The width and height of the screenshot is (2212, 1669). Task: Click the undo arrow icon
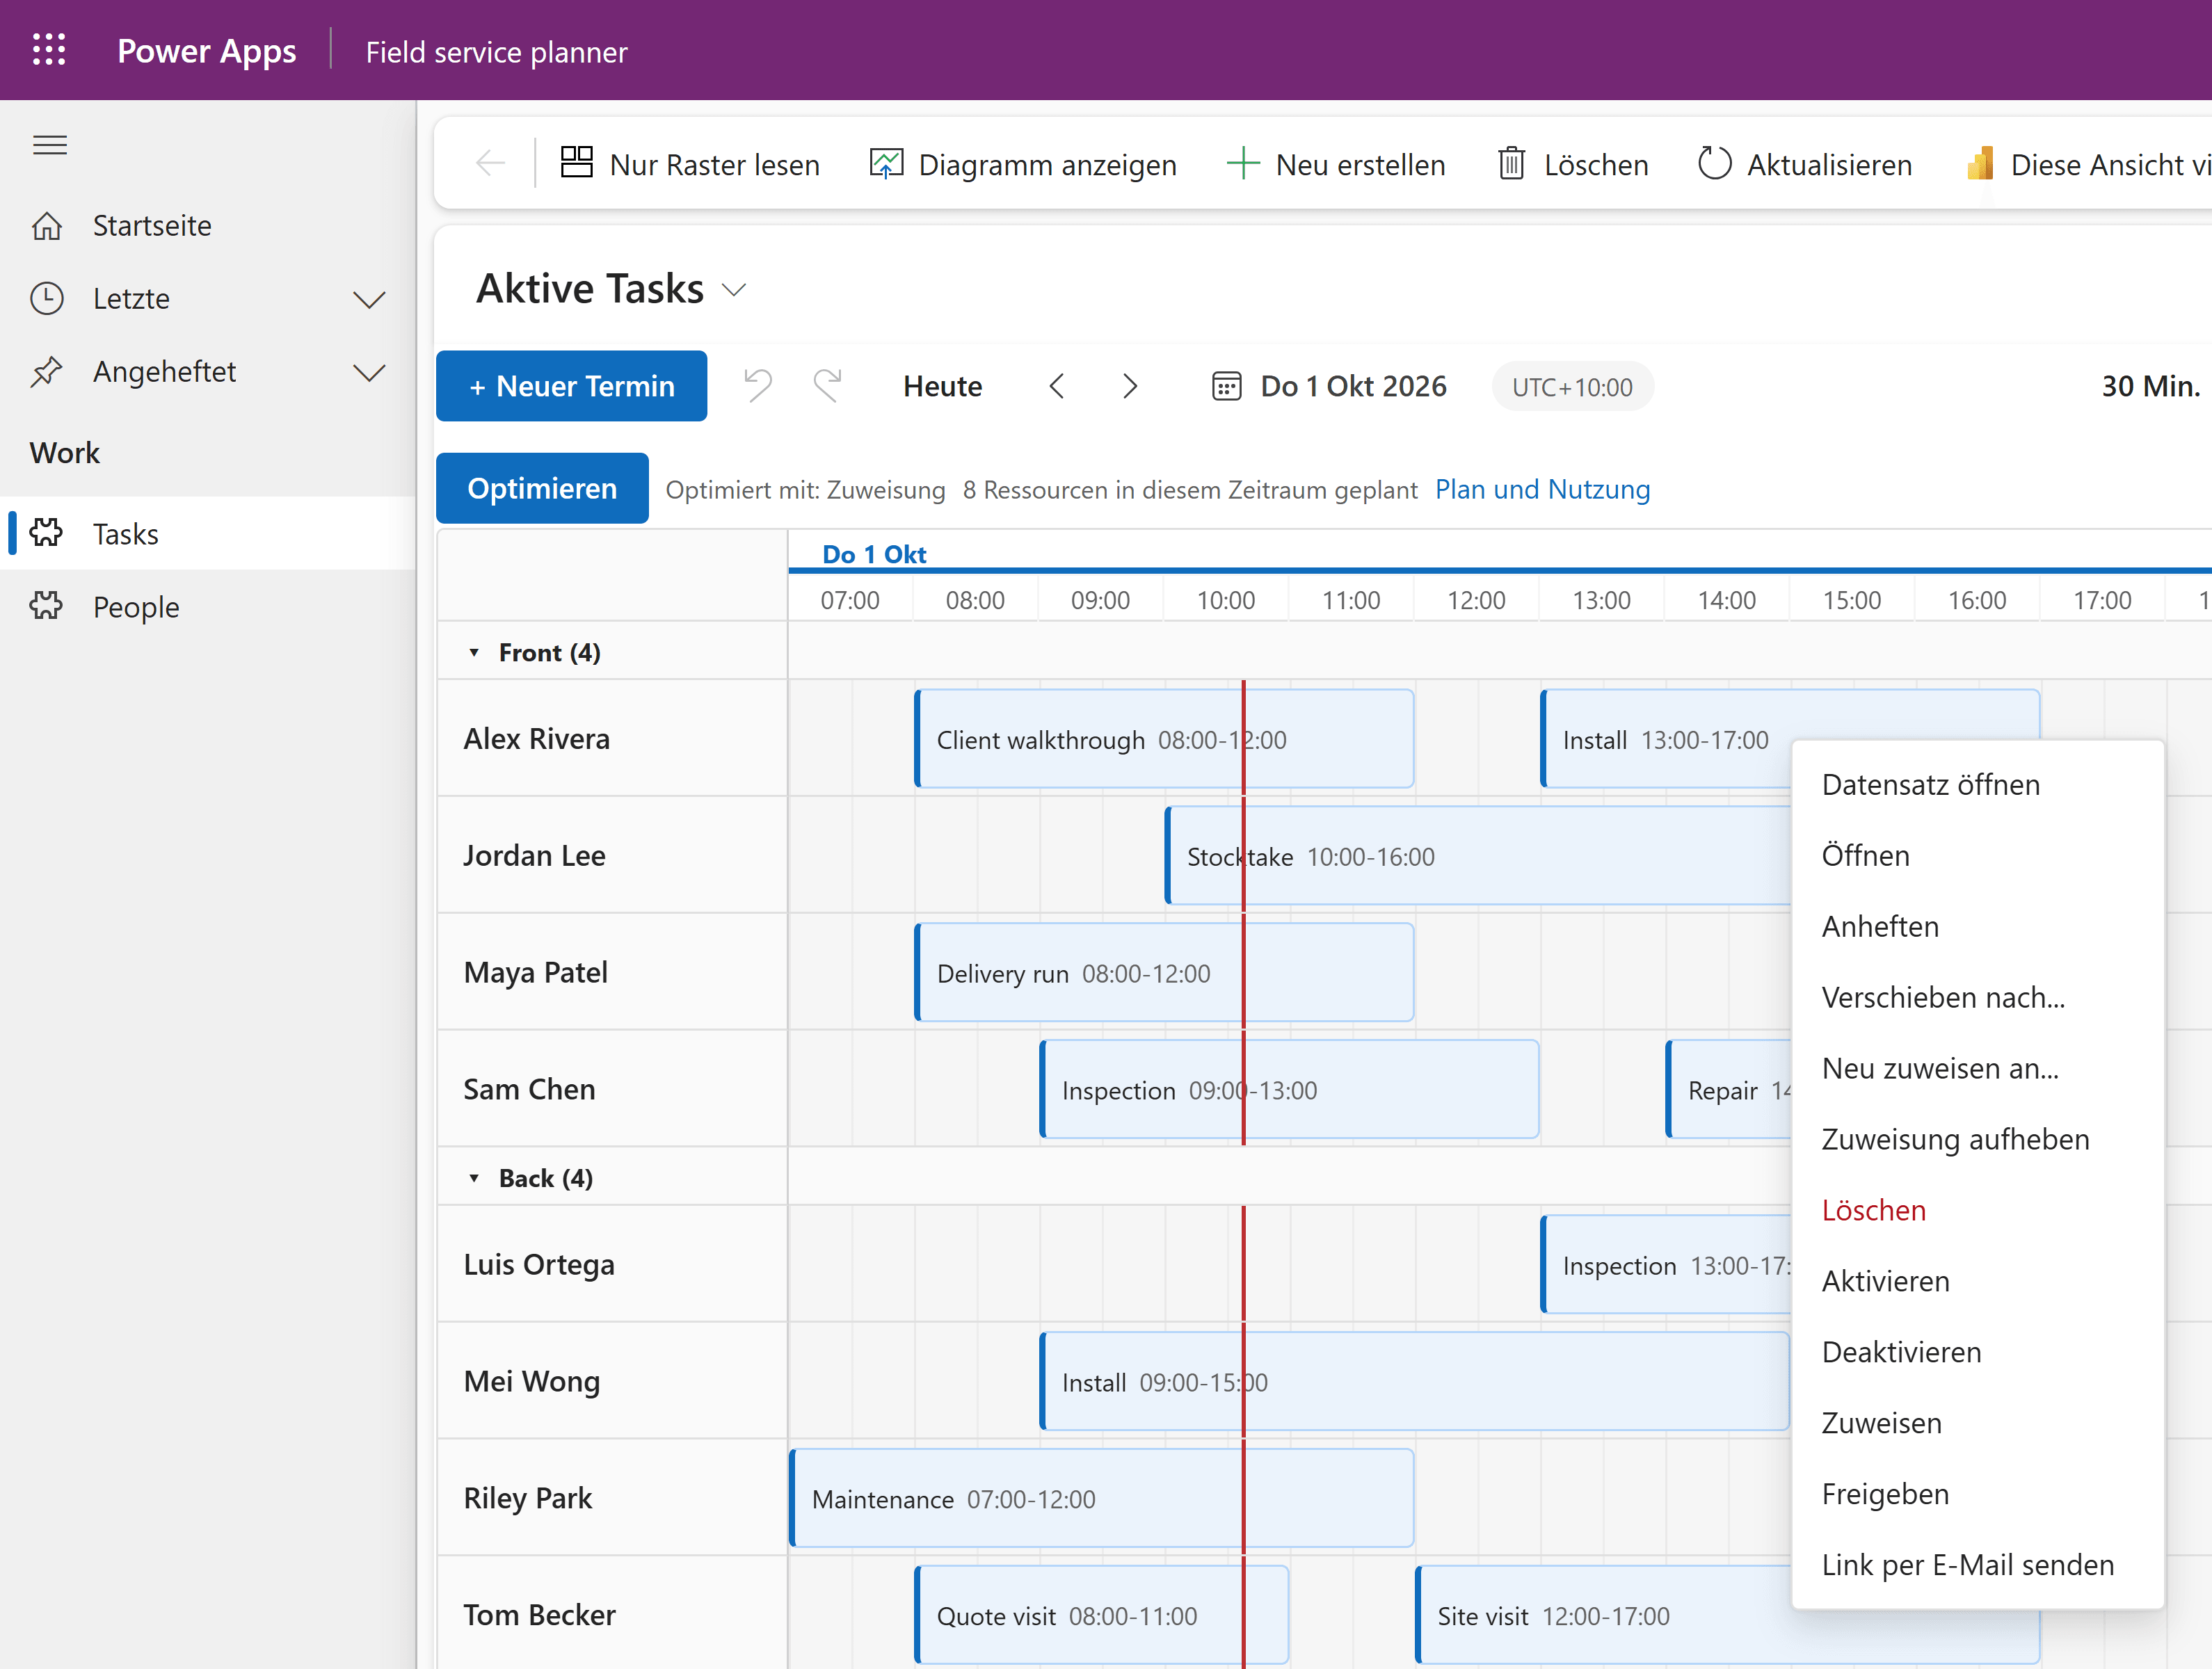758,386
